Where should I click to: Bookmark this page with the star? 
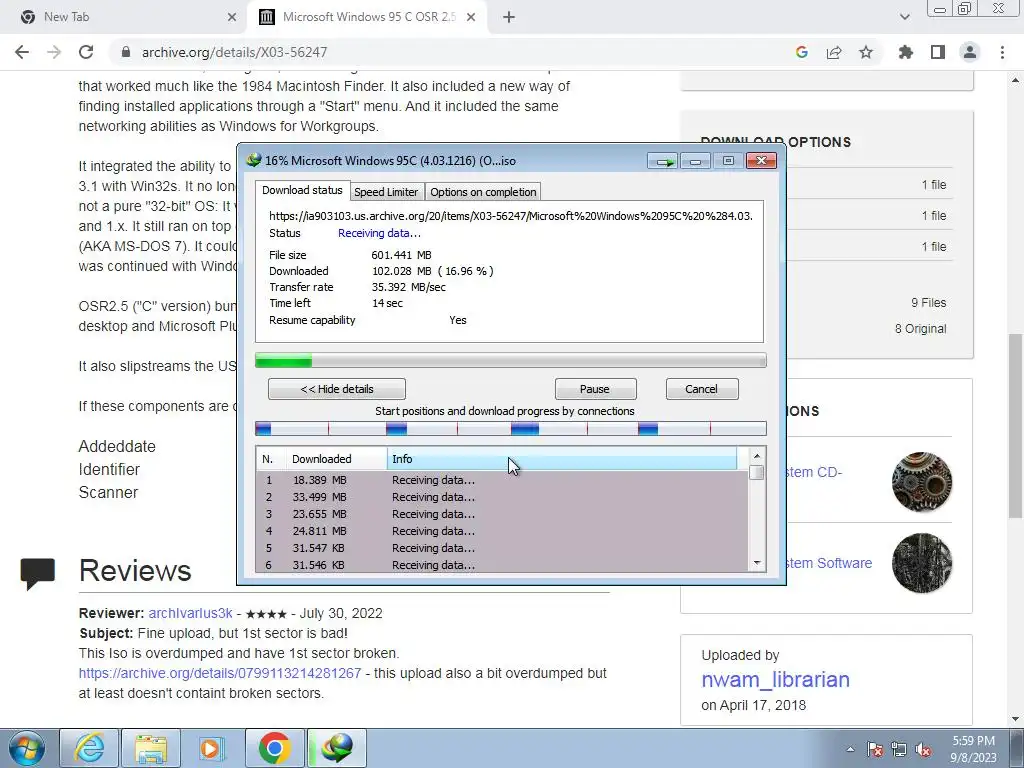(x=866, y=52)
